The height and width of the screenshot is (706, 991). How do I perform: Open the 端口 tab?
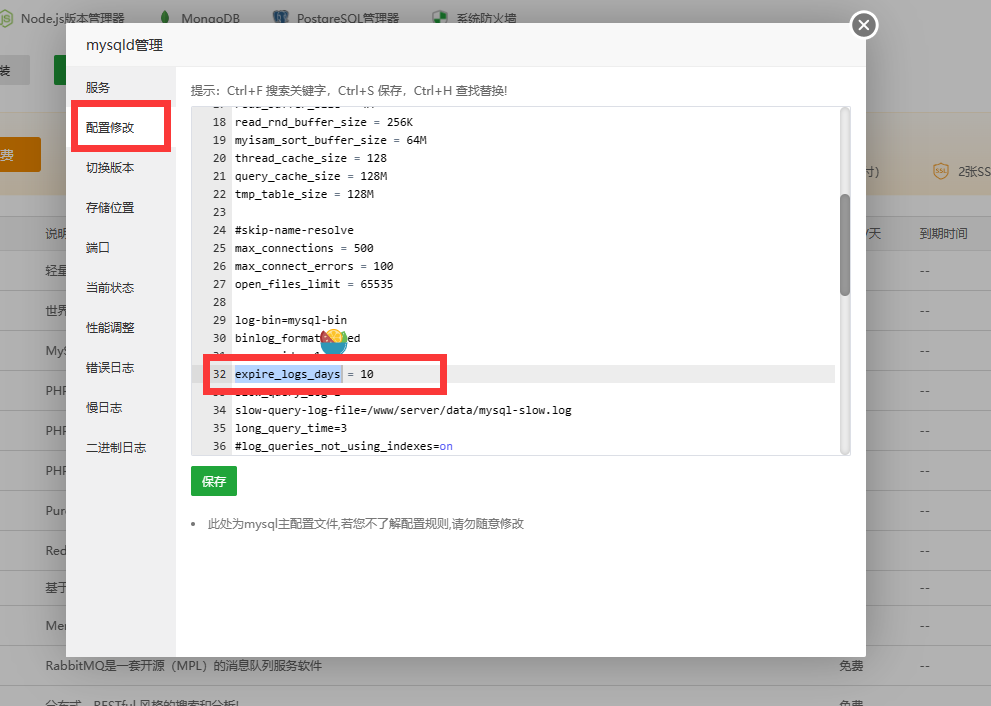(98, 247)
